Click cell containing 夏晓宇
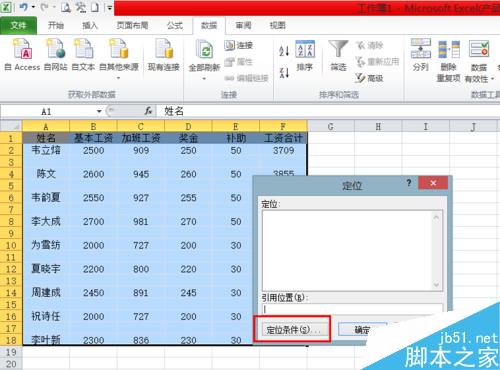The image size is (500, 370). click(x=46, y=269)
